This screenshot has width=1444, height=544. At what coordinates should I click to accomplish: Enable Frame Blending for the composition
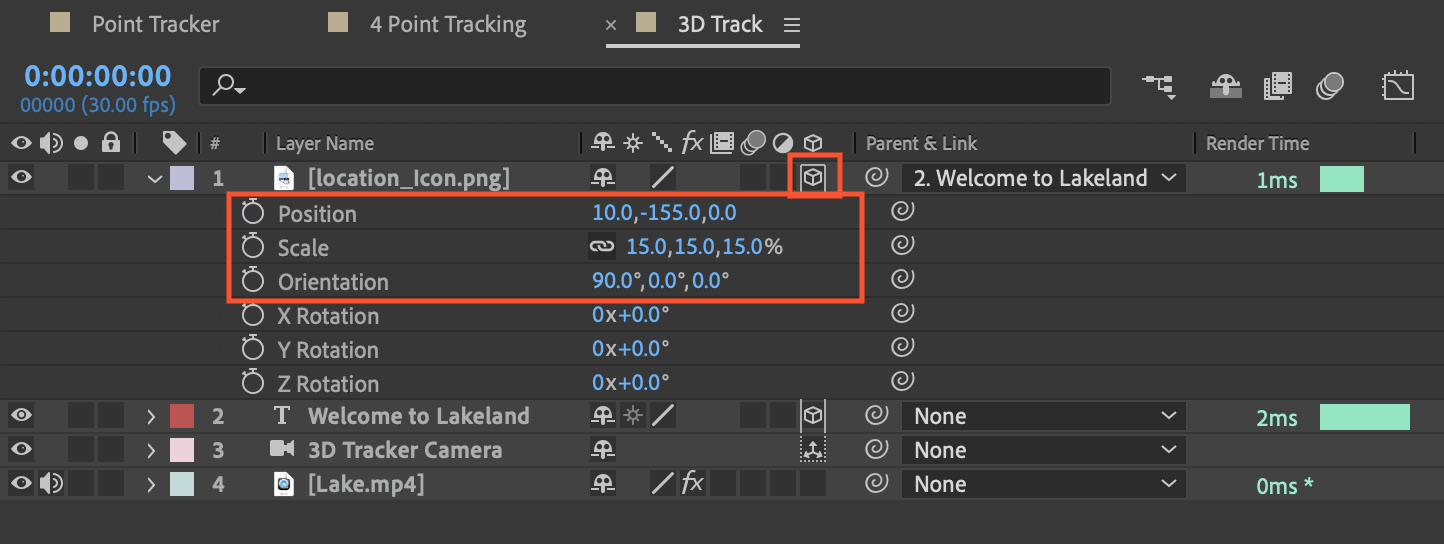(x=1278, y=87)
